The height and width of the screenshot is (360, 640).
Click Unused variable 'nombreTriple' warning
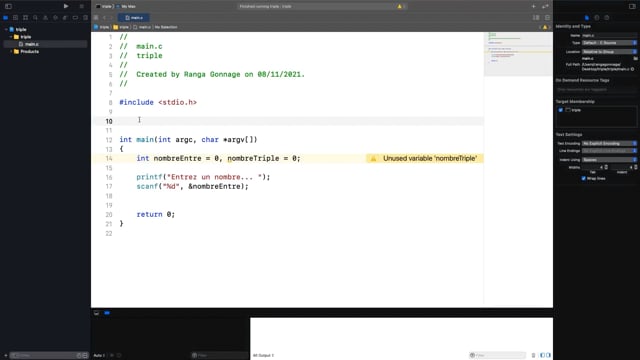[425, 158]
